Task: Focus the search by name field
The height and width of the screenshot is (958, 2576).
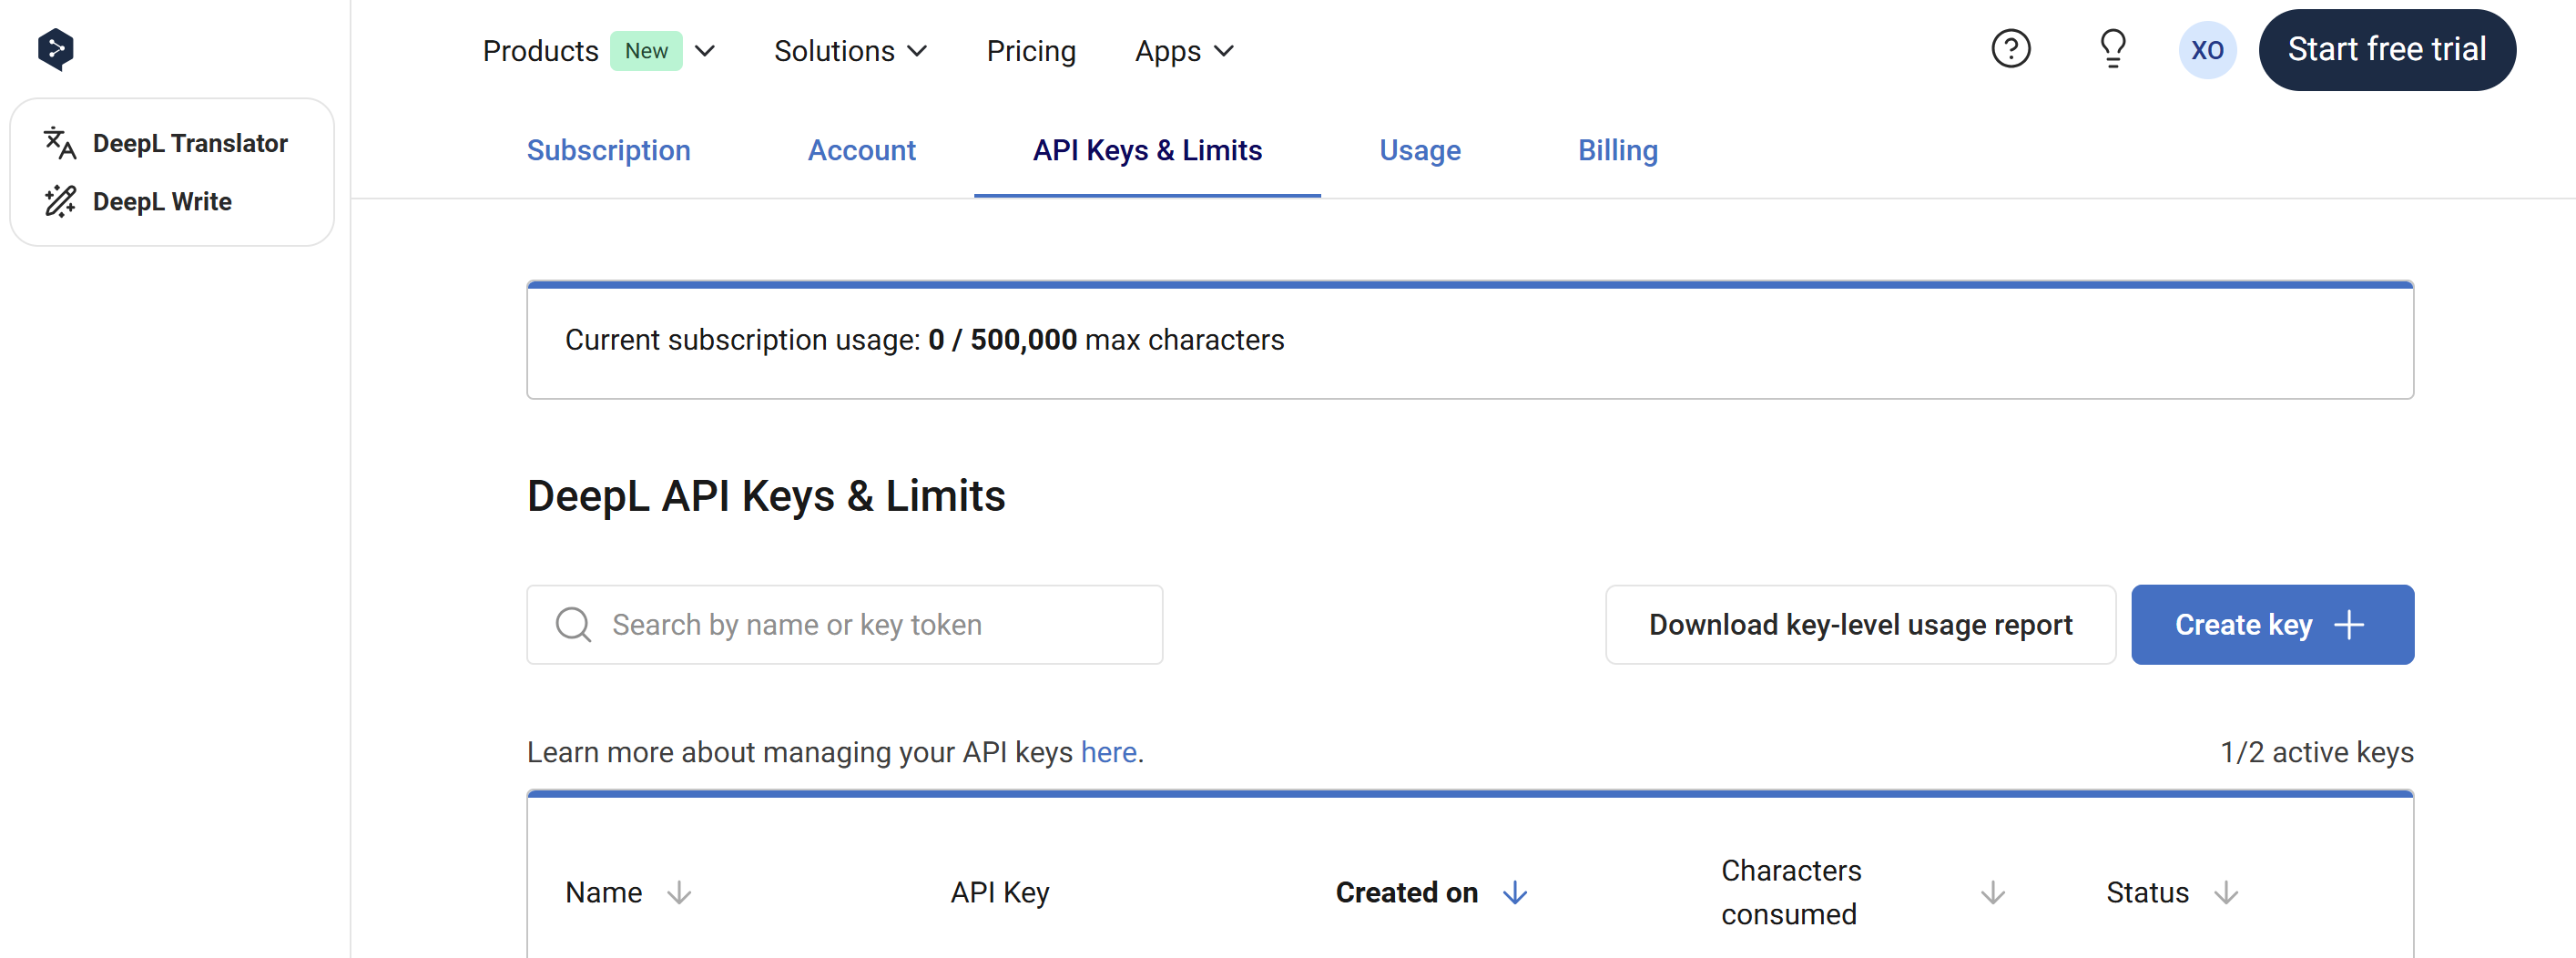Action: click(x=860, y=625)
